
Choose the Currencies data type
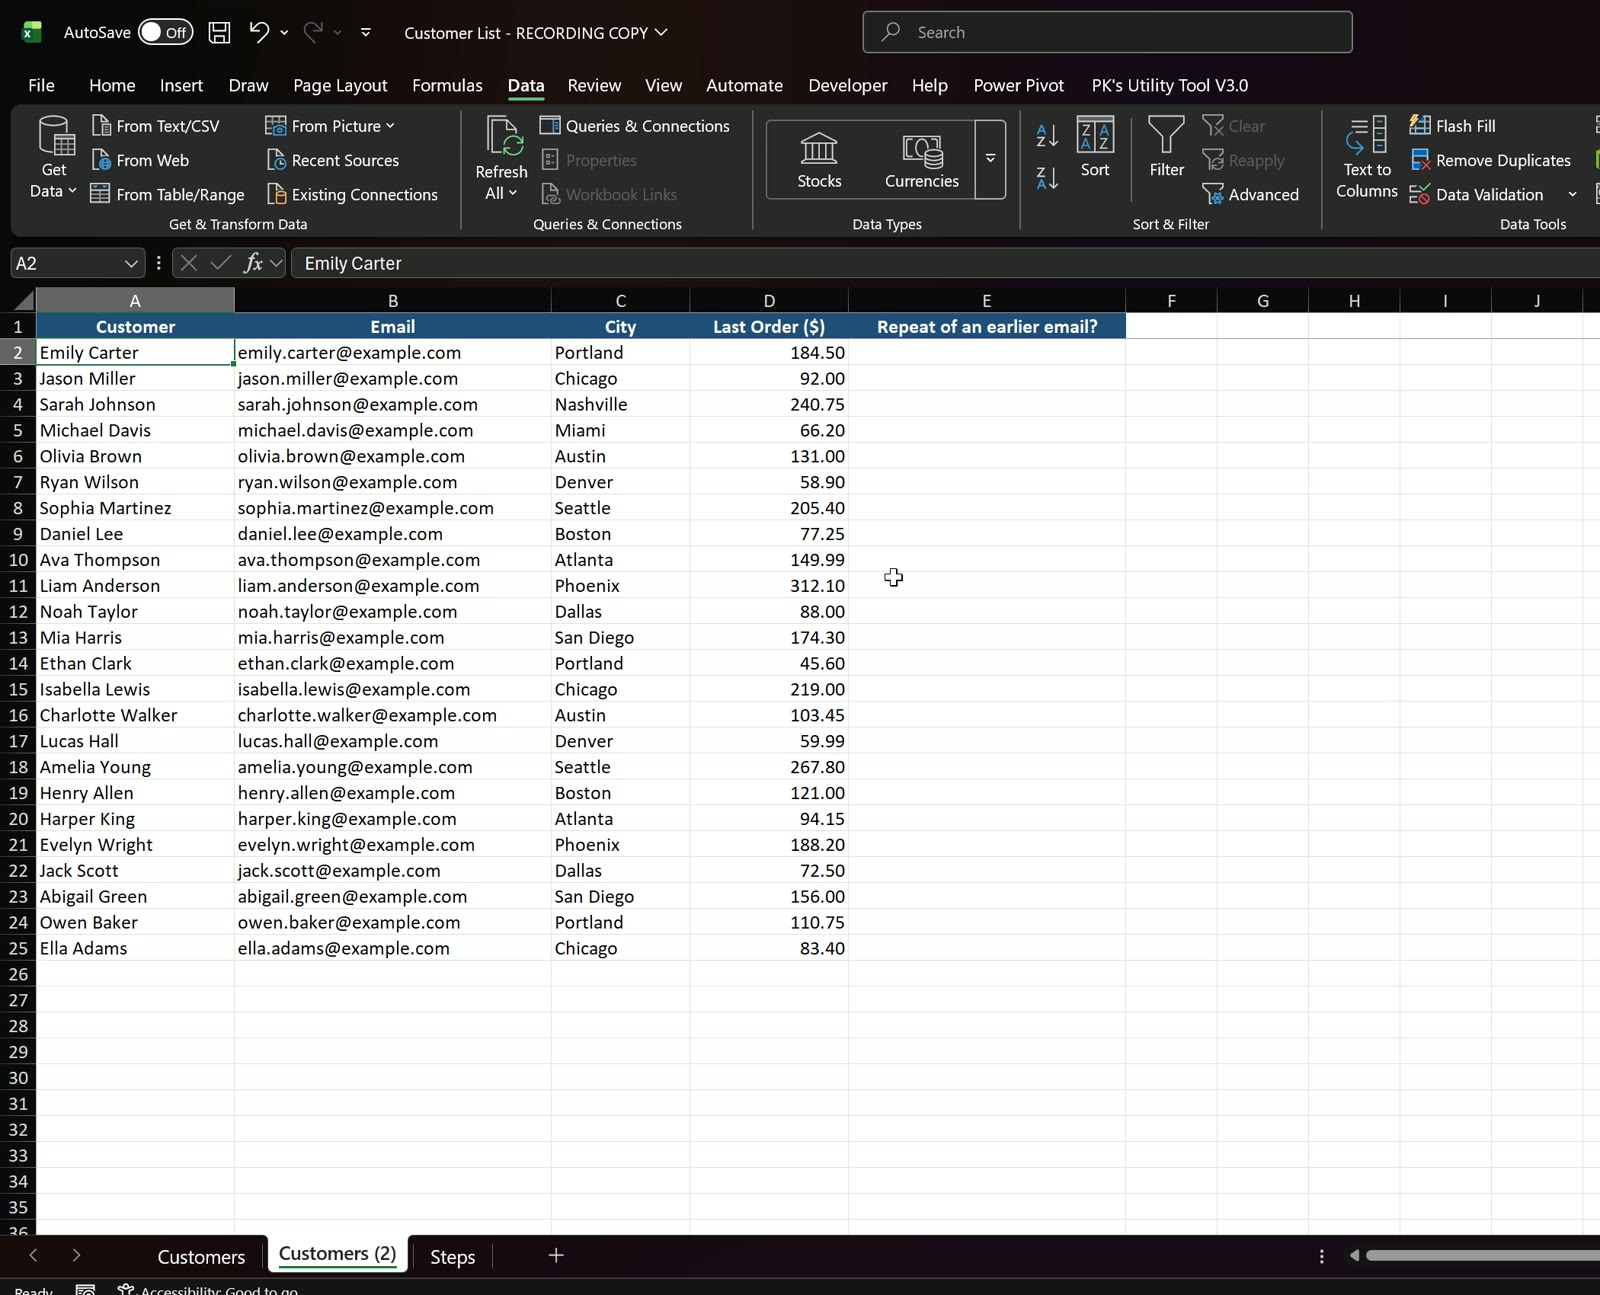[x=922, y=160]
